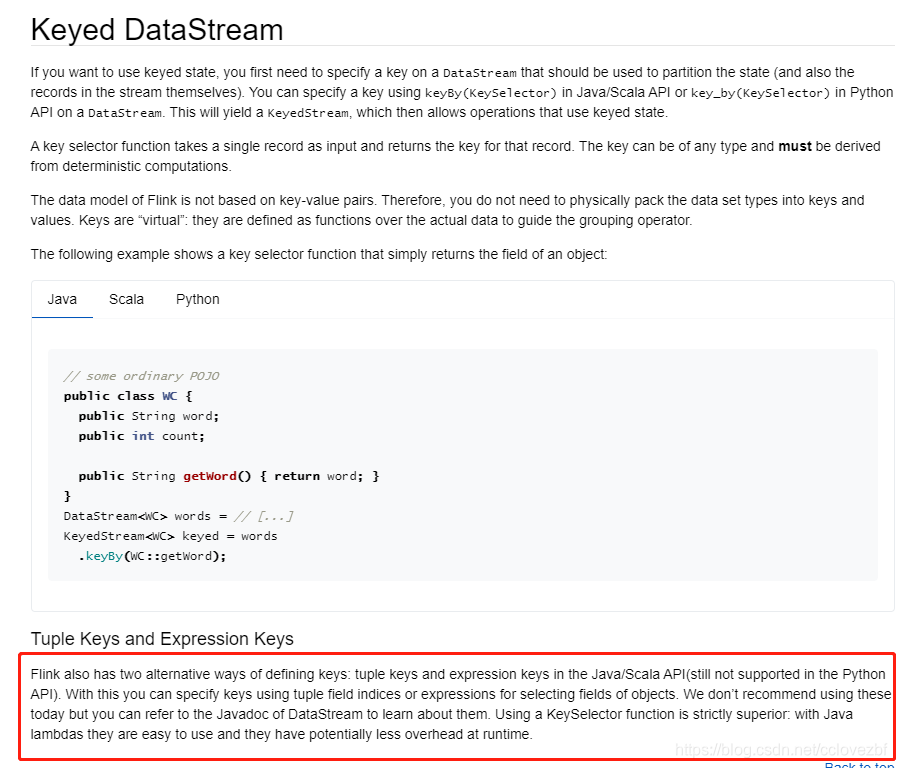This screenshot has width=897, height=768.
Task: Click the paragraph about Flink's data model
Action: pyautogui.click(x=447, y=210)
